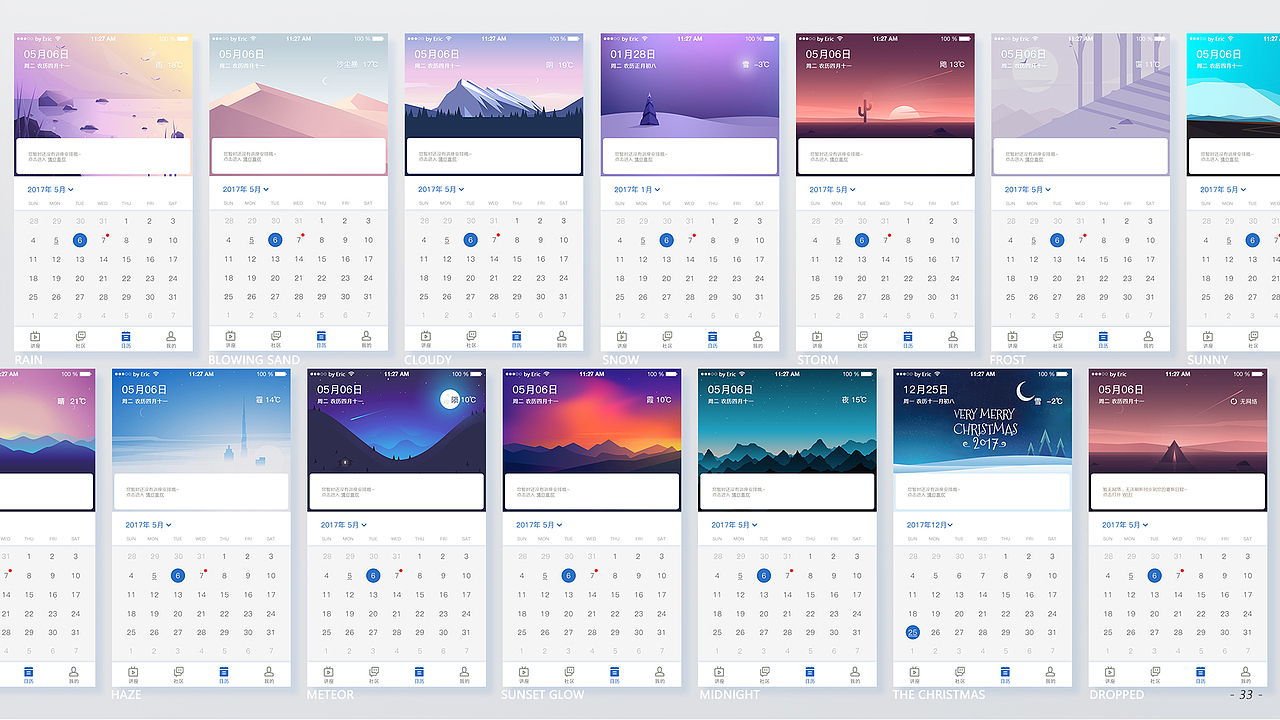Open the community icon in MIDNIGHT screen
The height and width of the screenshot is (720, 1280).
(764, 672)
